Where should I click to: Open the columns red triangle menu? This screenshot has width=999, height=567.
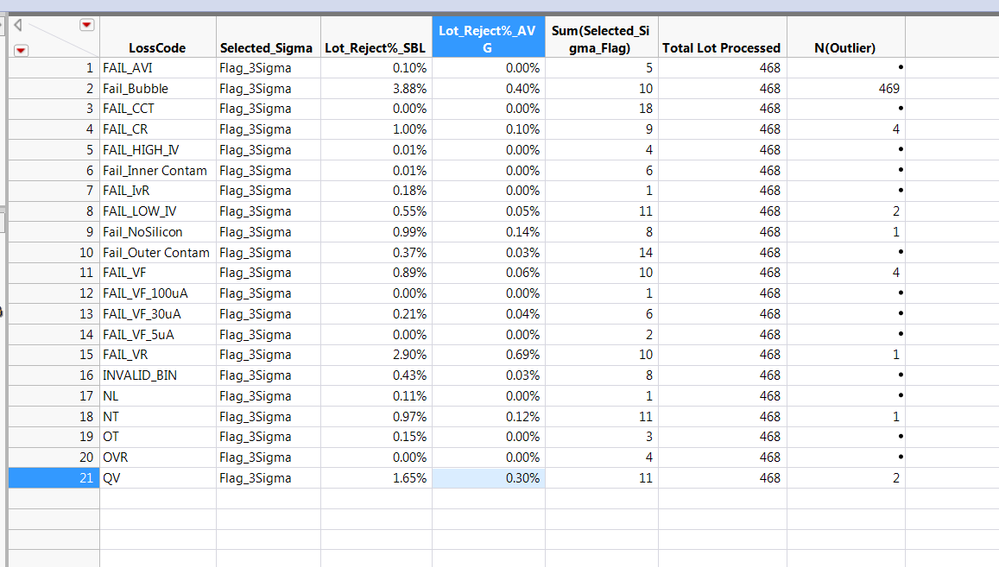(87, 25)
